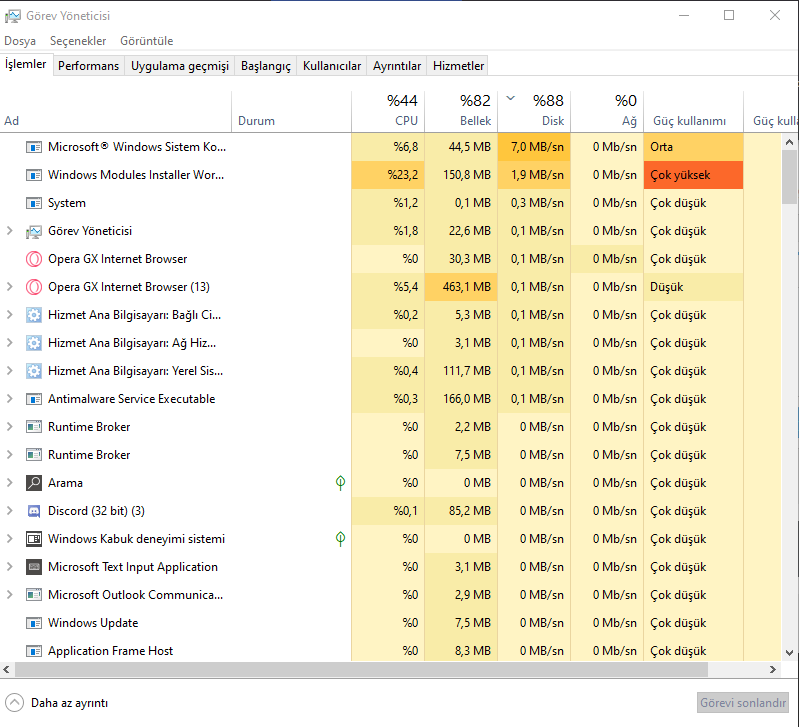This screenshot has width=799, height=727.
Task: Click the Application Frame Host icon
Action: click(34, 651)
